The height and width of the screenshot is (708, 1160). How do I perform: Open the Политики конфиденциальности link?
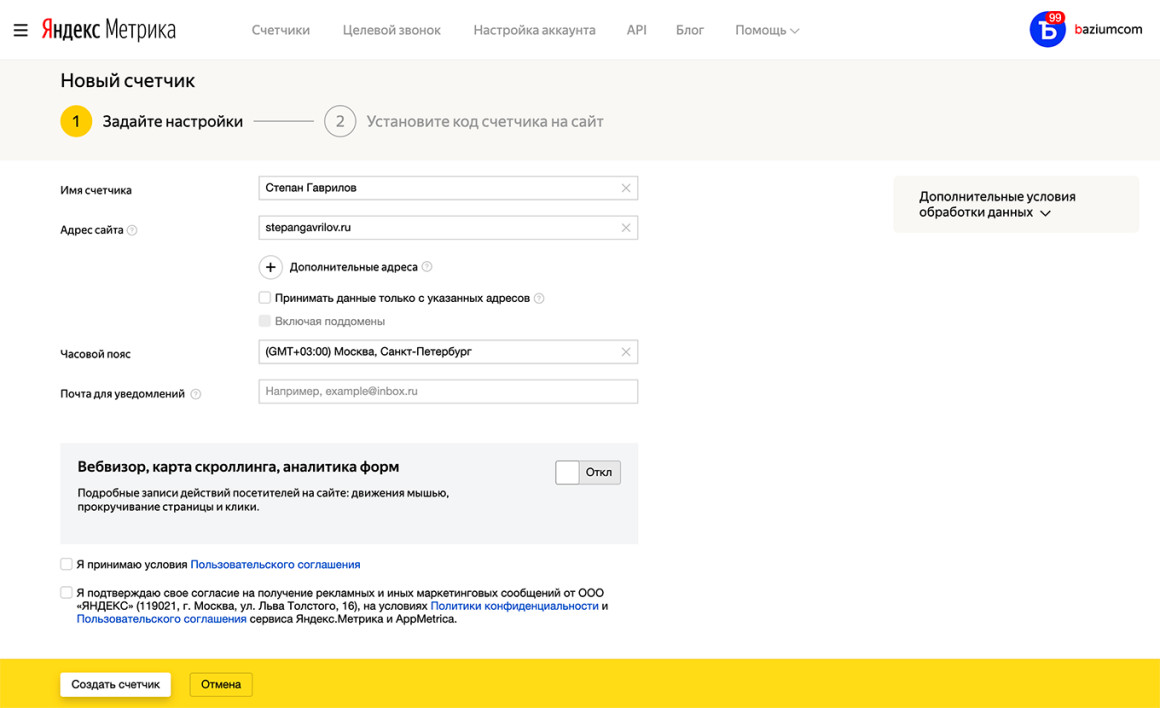(x=514, y=606)
